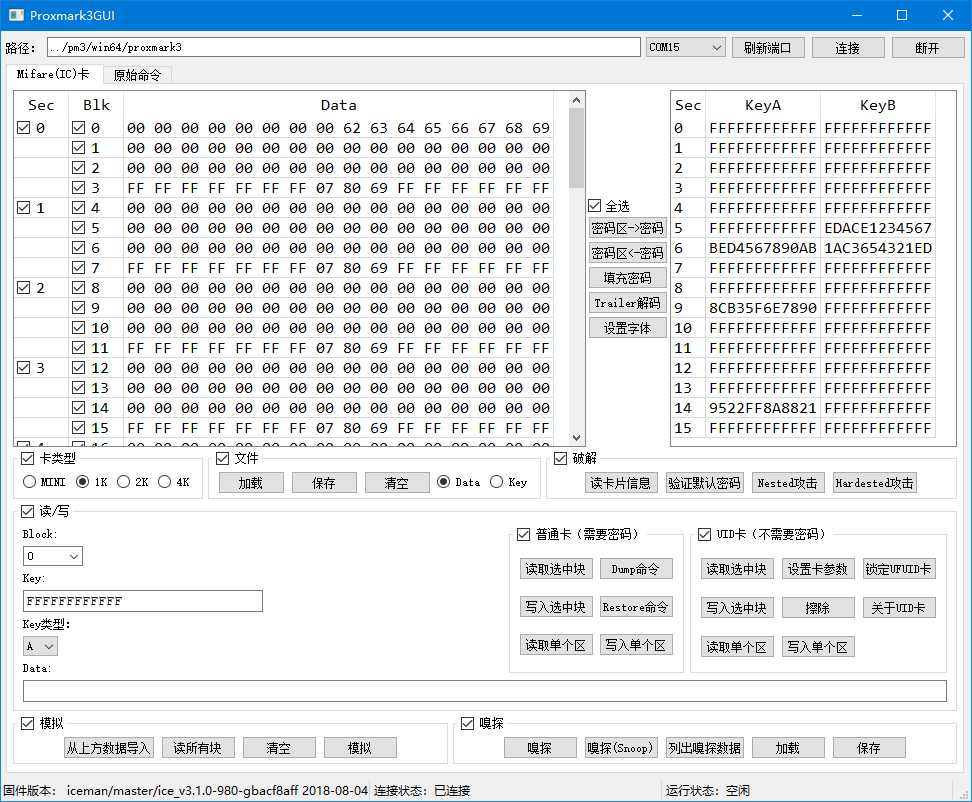Toggle the 嗅探 group checkbox

coord(467,723)
